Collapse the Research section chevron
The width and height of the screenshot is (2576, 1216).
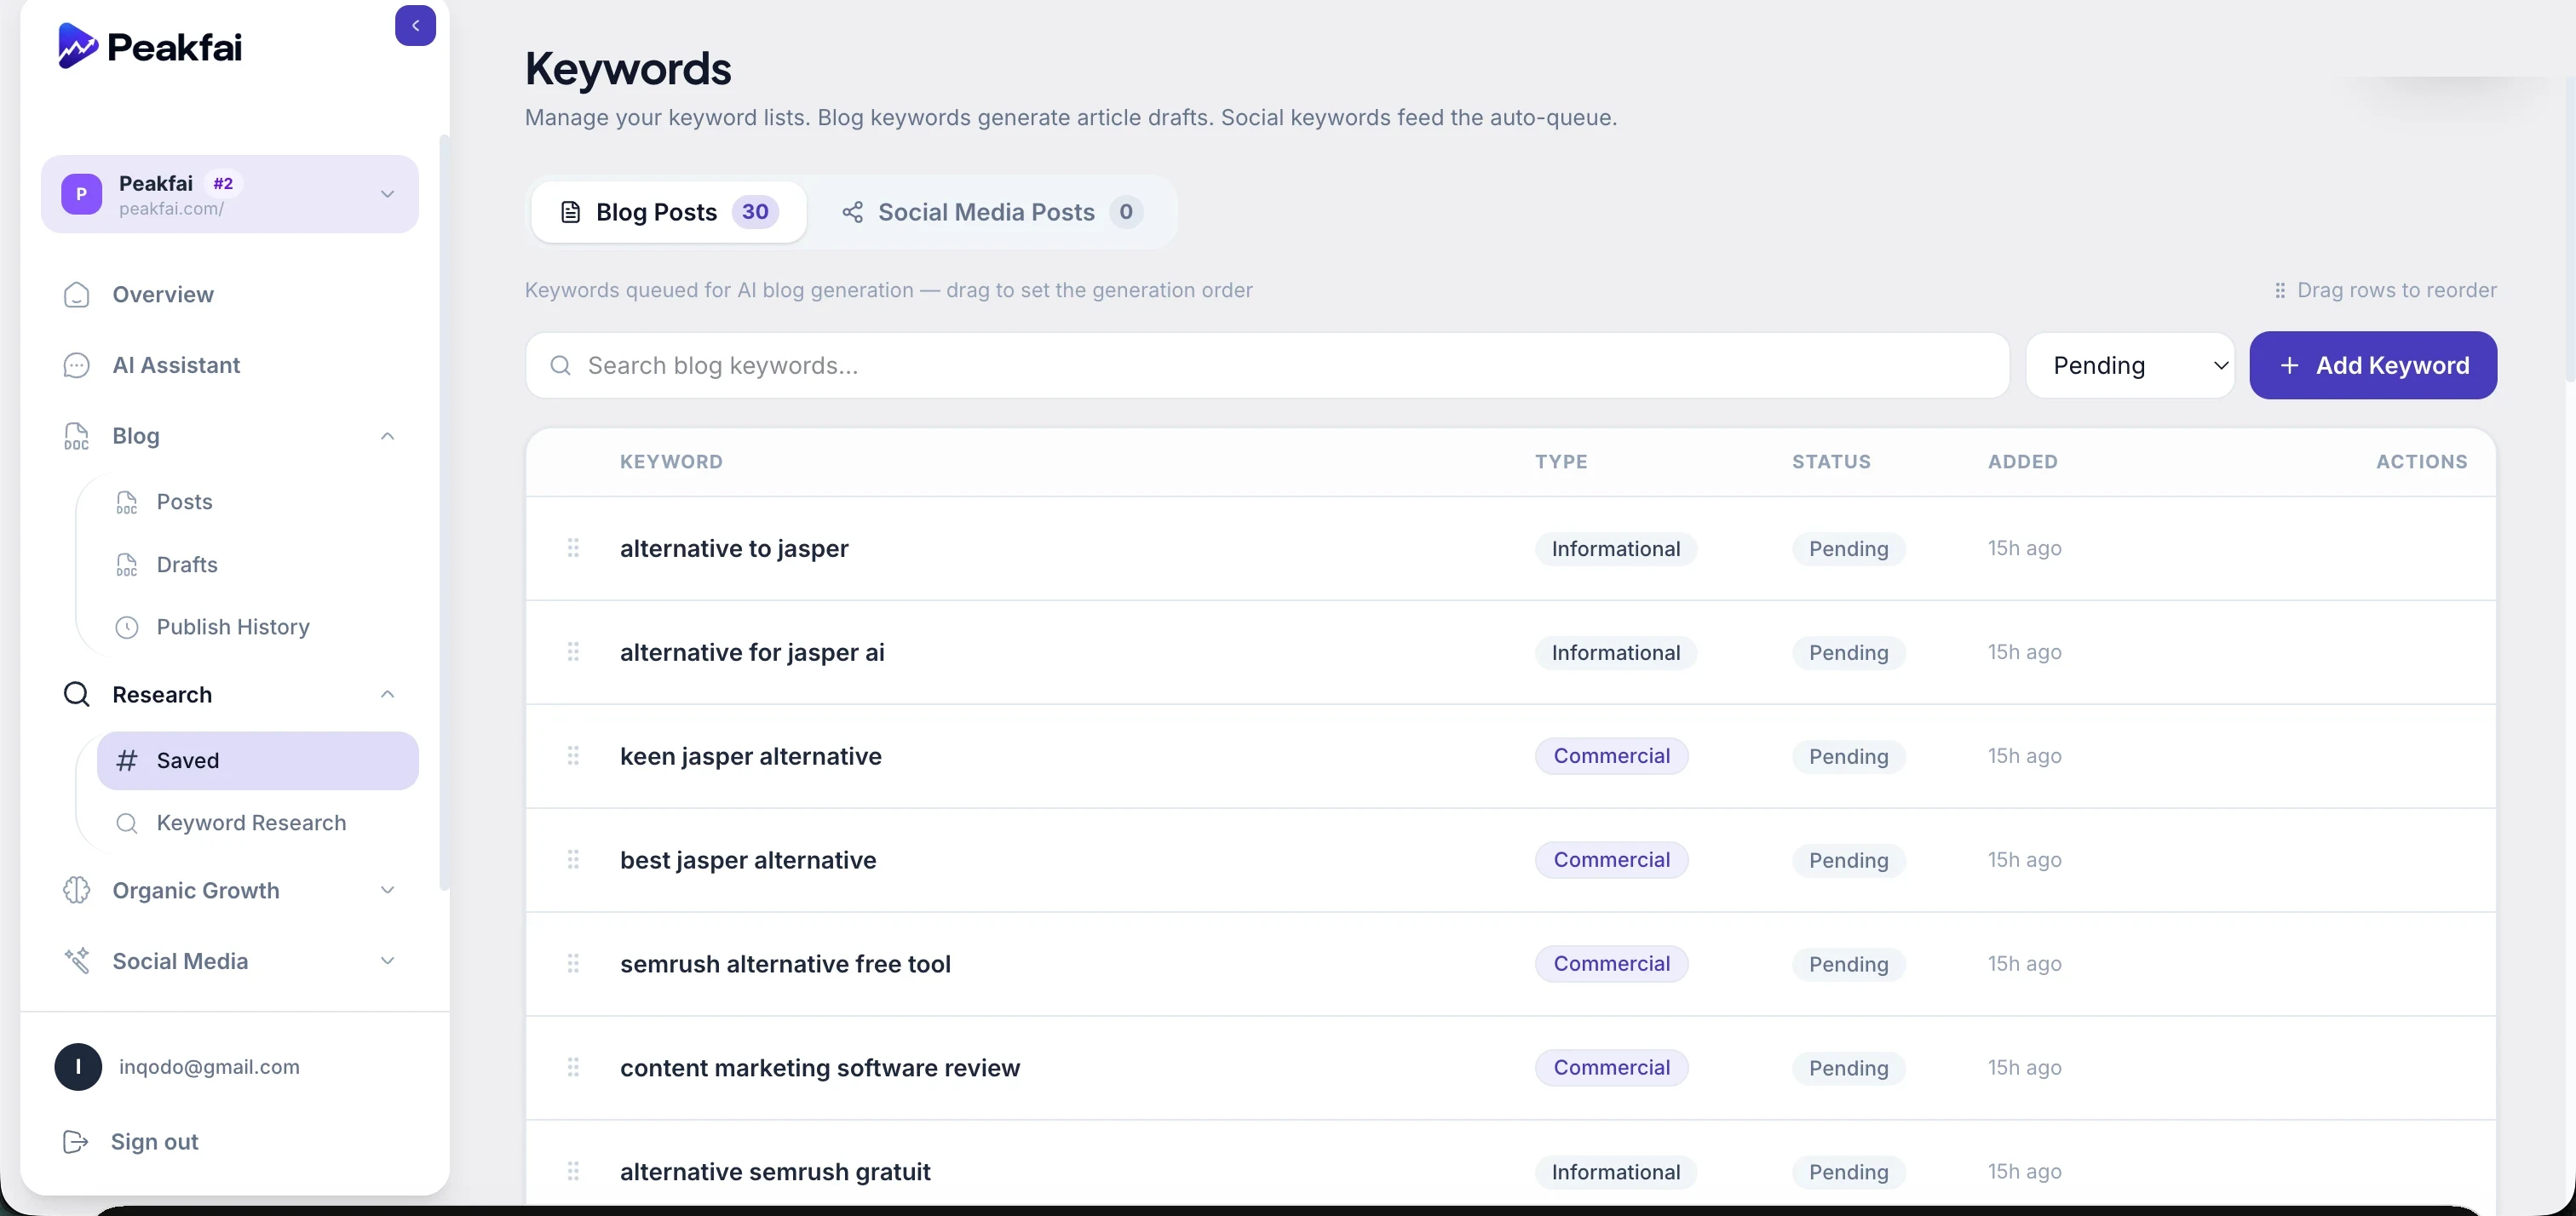click(x=387, y=694)
